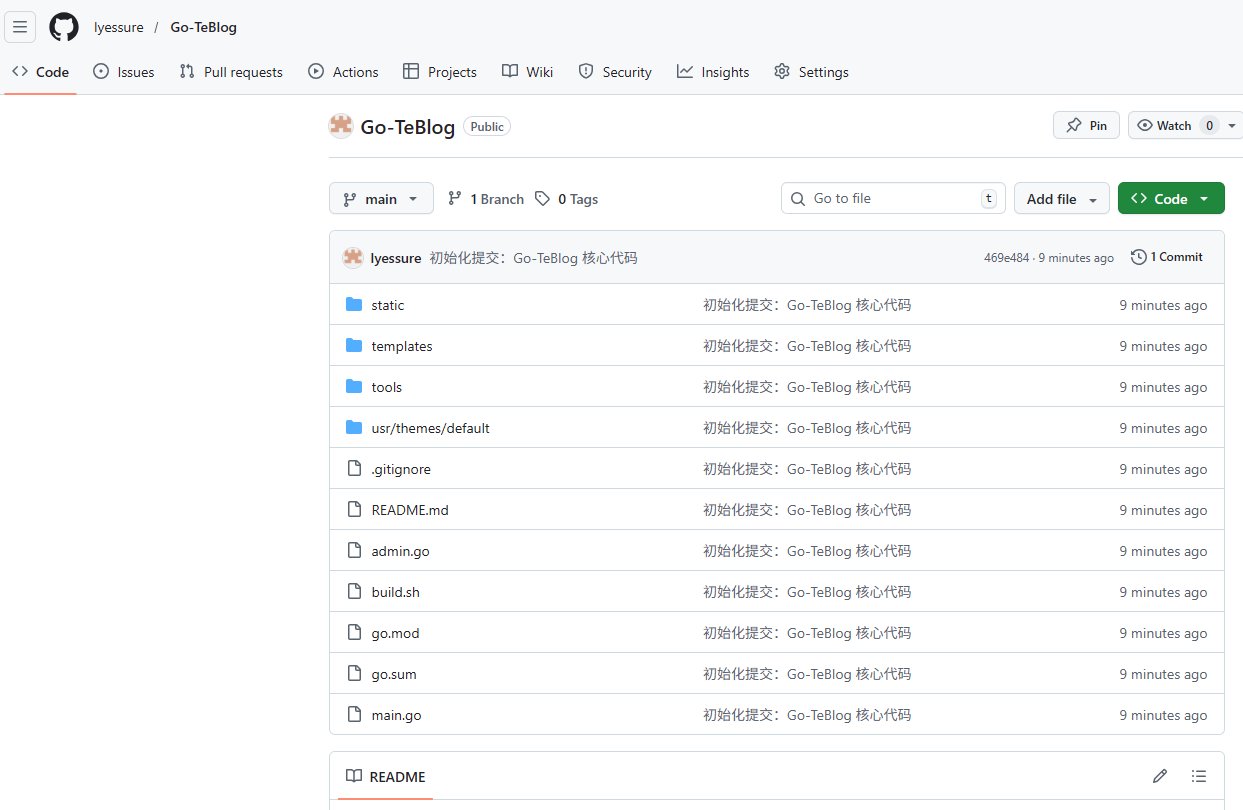1243x810 pixels.
Task: Click the repository avatar beside Go-TeBlog title
Action: 341,126
